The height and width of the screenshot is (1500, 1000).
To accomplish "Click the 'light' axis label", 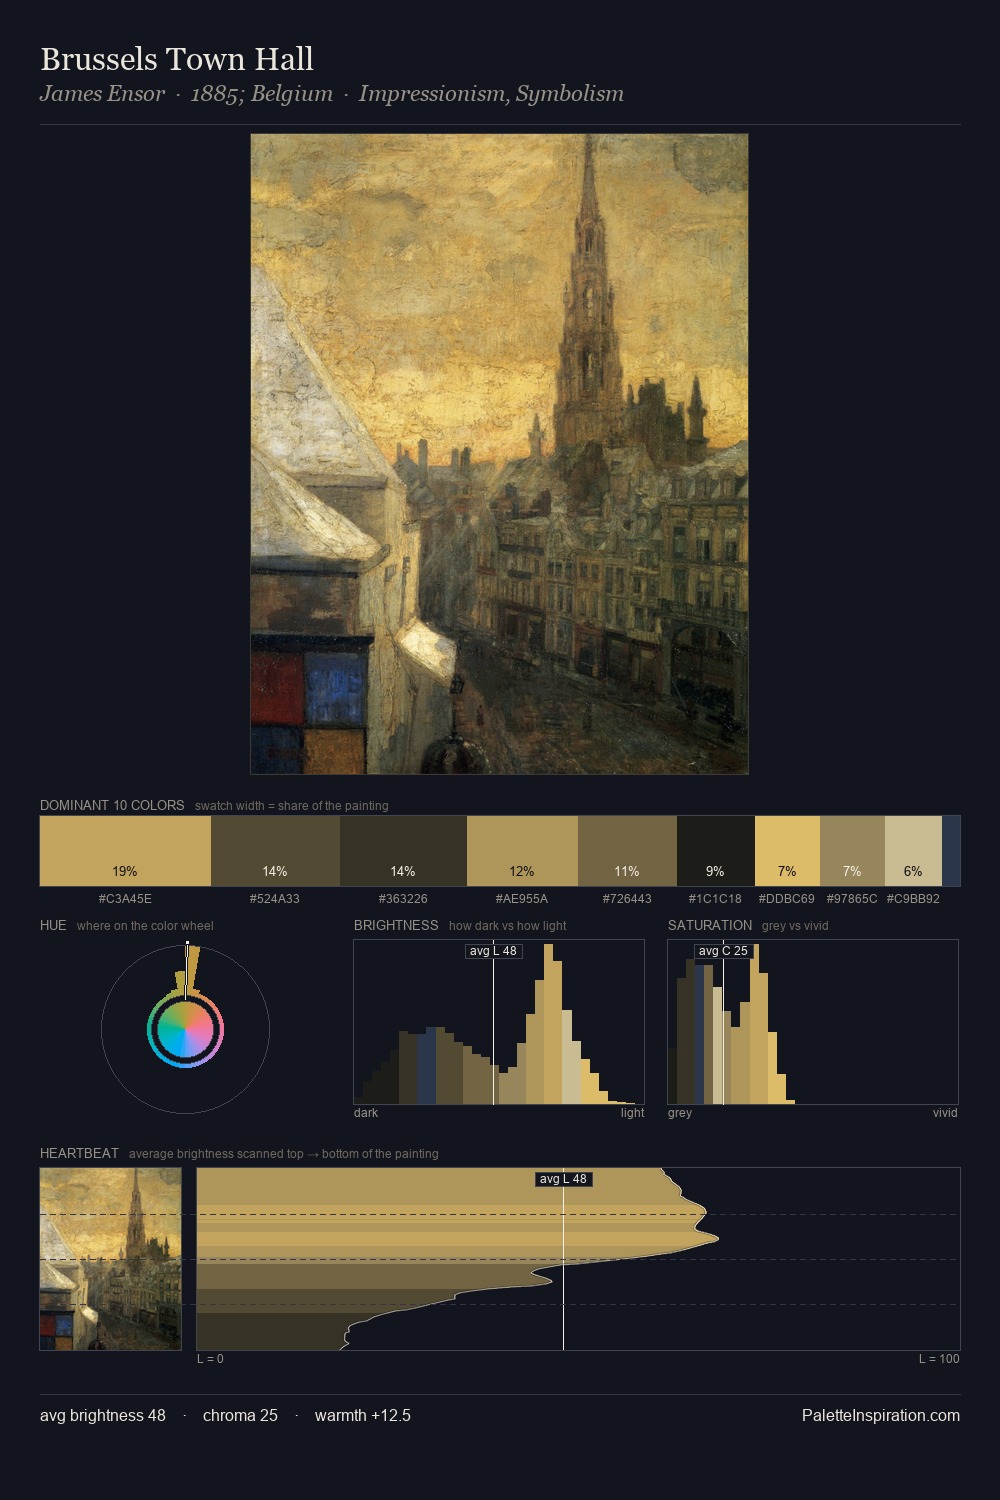I will click(632, 1113).
